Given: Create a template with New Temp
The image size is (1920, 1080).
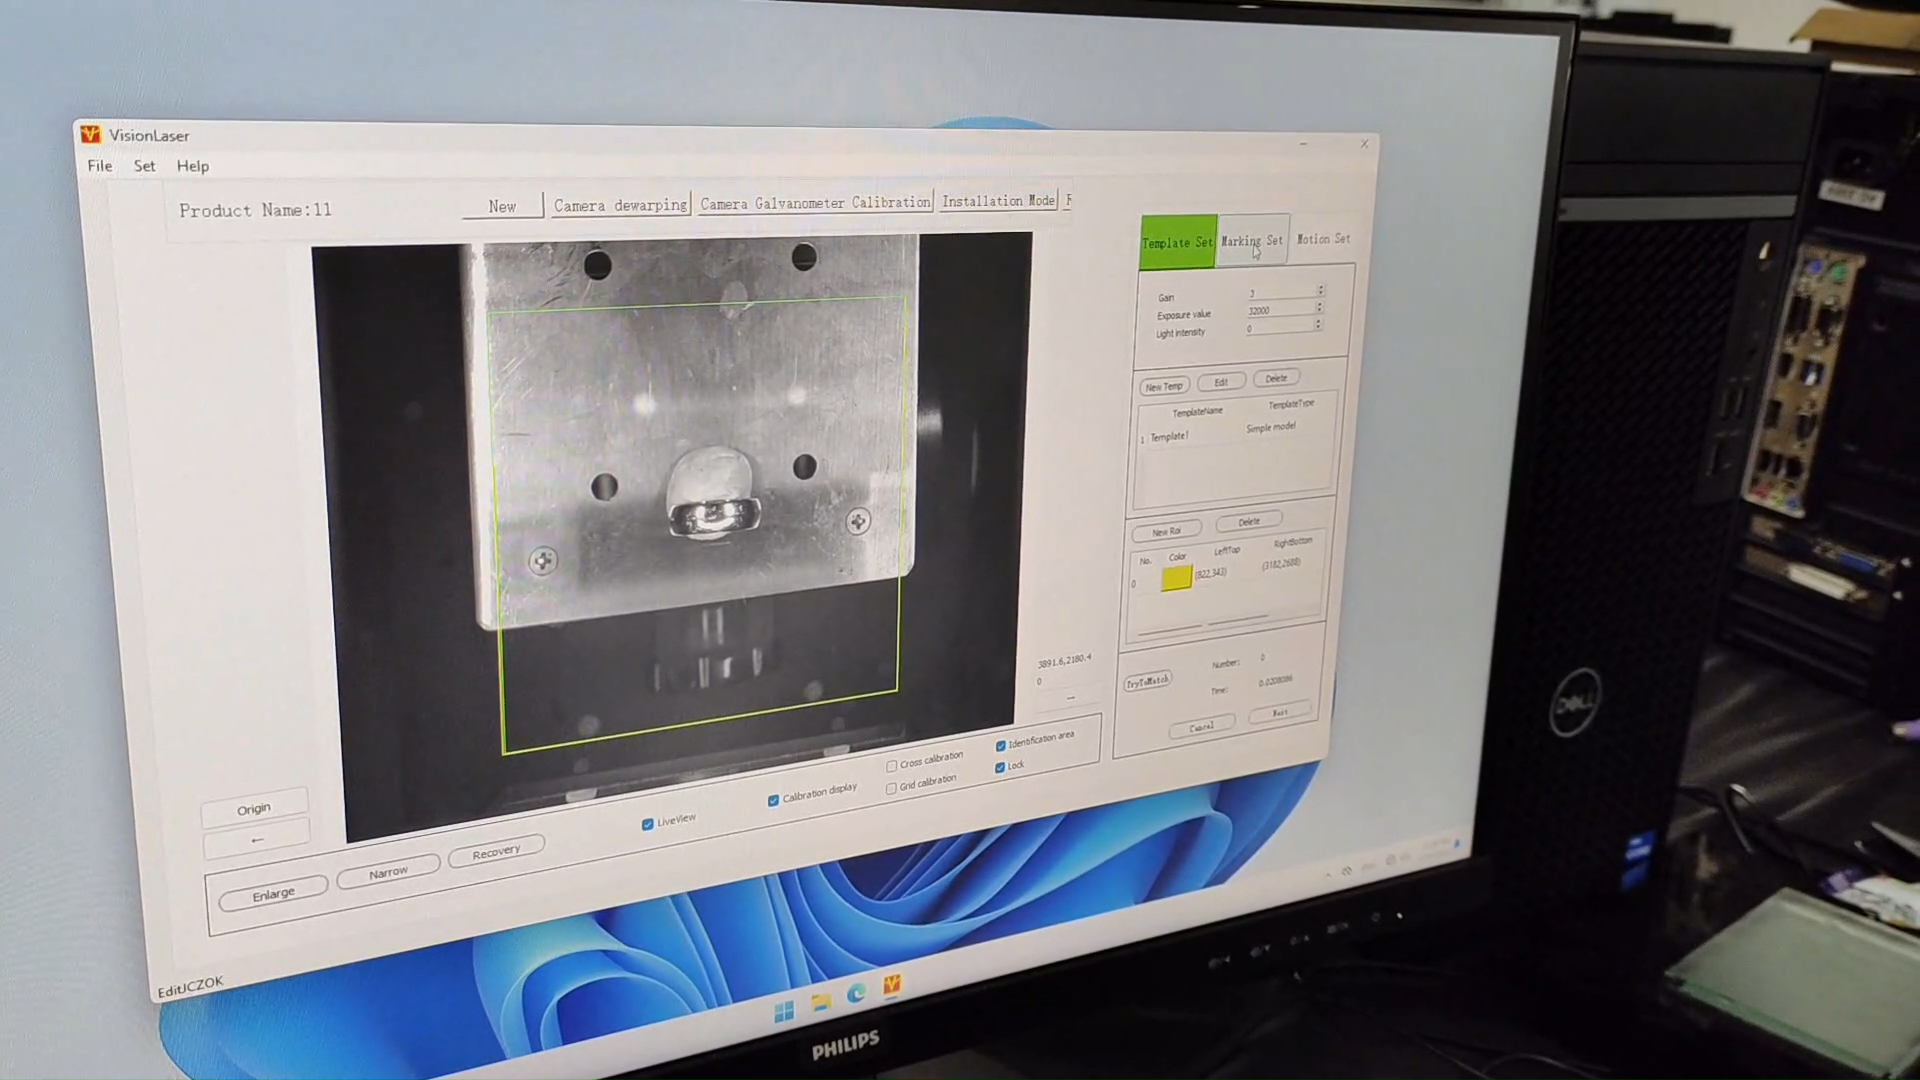Looking at the screenshot, I should point(1163,385).
